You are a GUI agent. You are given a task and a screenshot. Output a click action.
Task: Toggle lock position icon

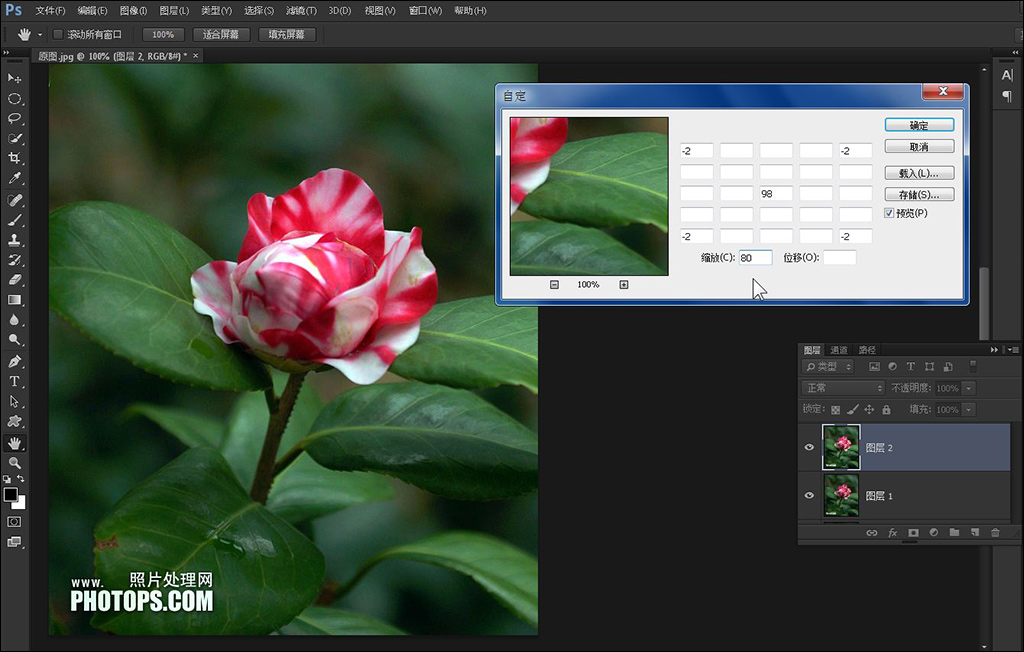point(869,410)
